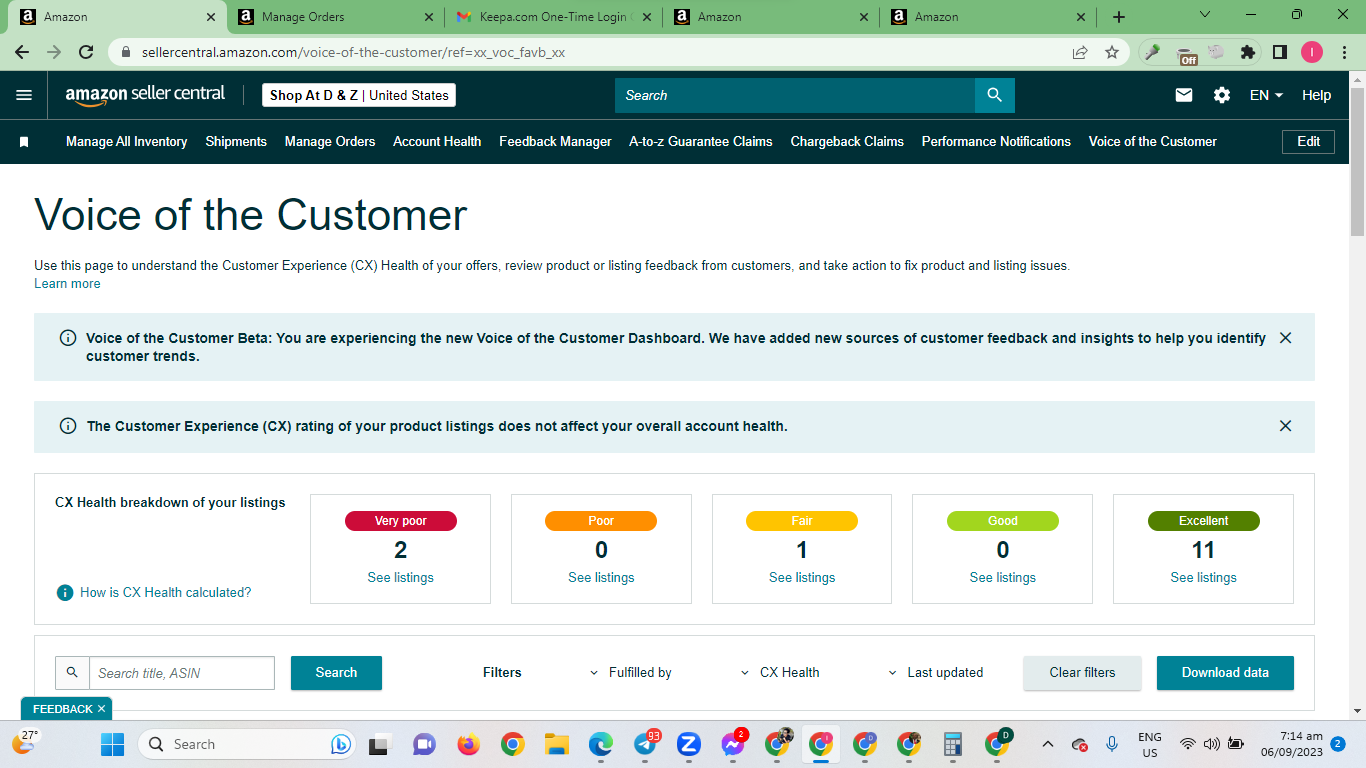Open the EN language dropdown
1366x768 pixels.
(1266, 95)
